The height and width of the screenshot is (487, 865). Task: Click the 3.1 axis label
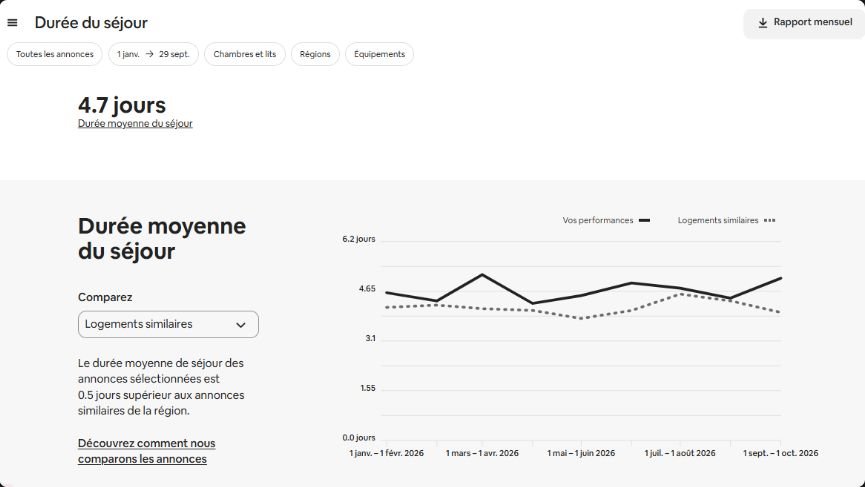(370, 338)
